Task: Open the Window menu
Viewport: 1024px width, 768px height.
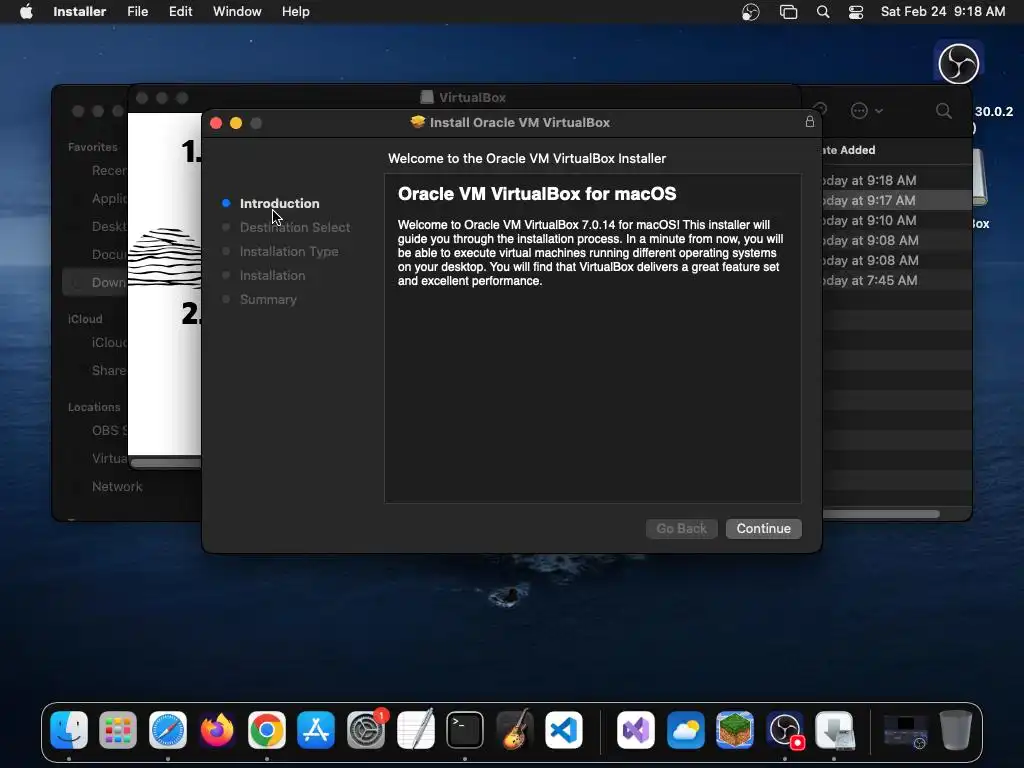Action: click(x=237, y=12)
